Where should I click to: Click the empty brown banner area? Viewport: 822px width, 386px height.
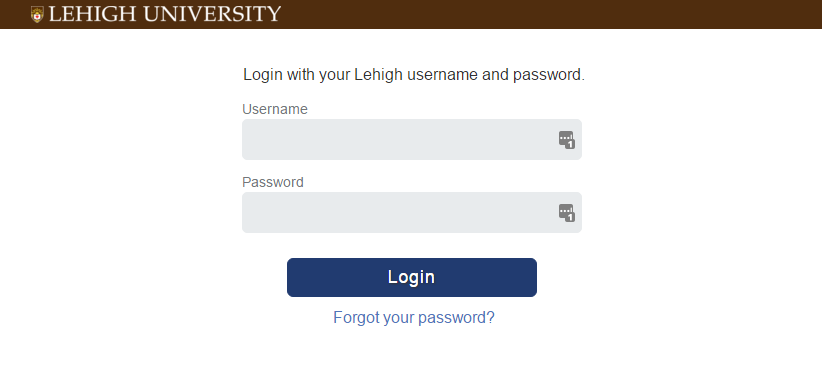point(550,14)
